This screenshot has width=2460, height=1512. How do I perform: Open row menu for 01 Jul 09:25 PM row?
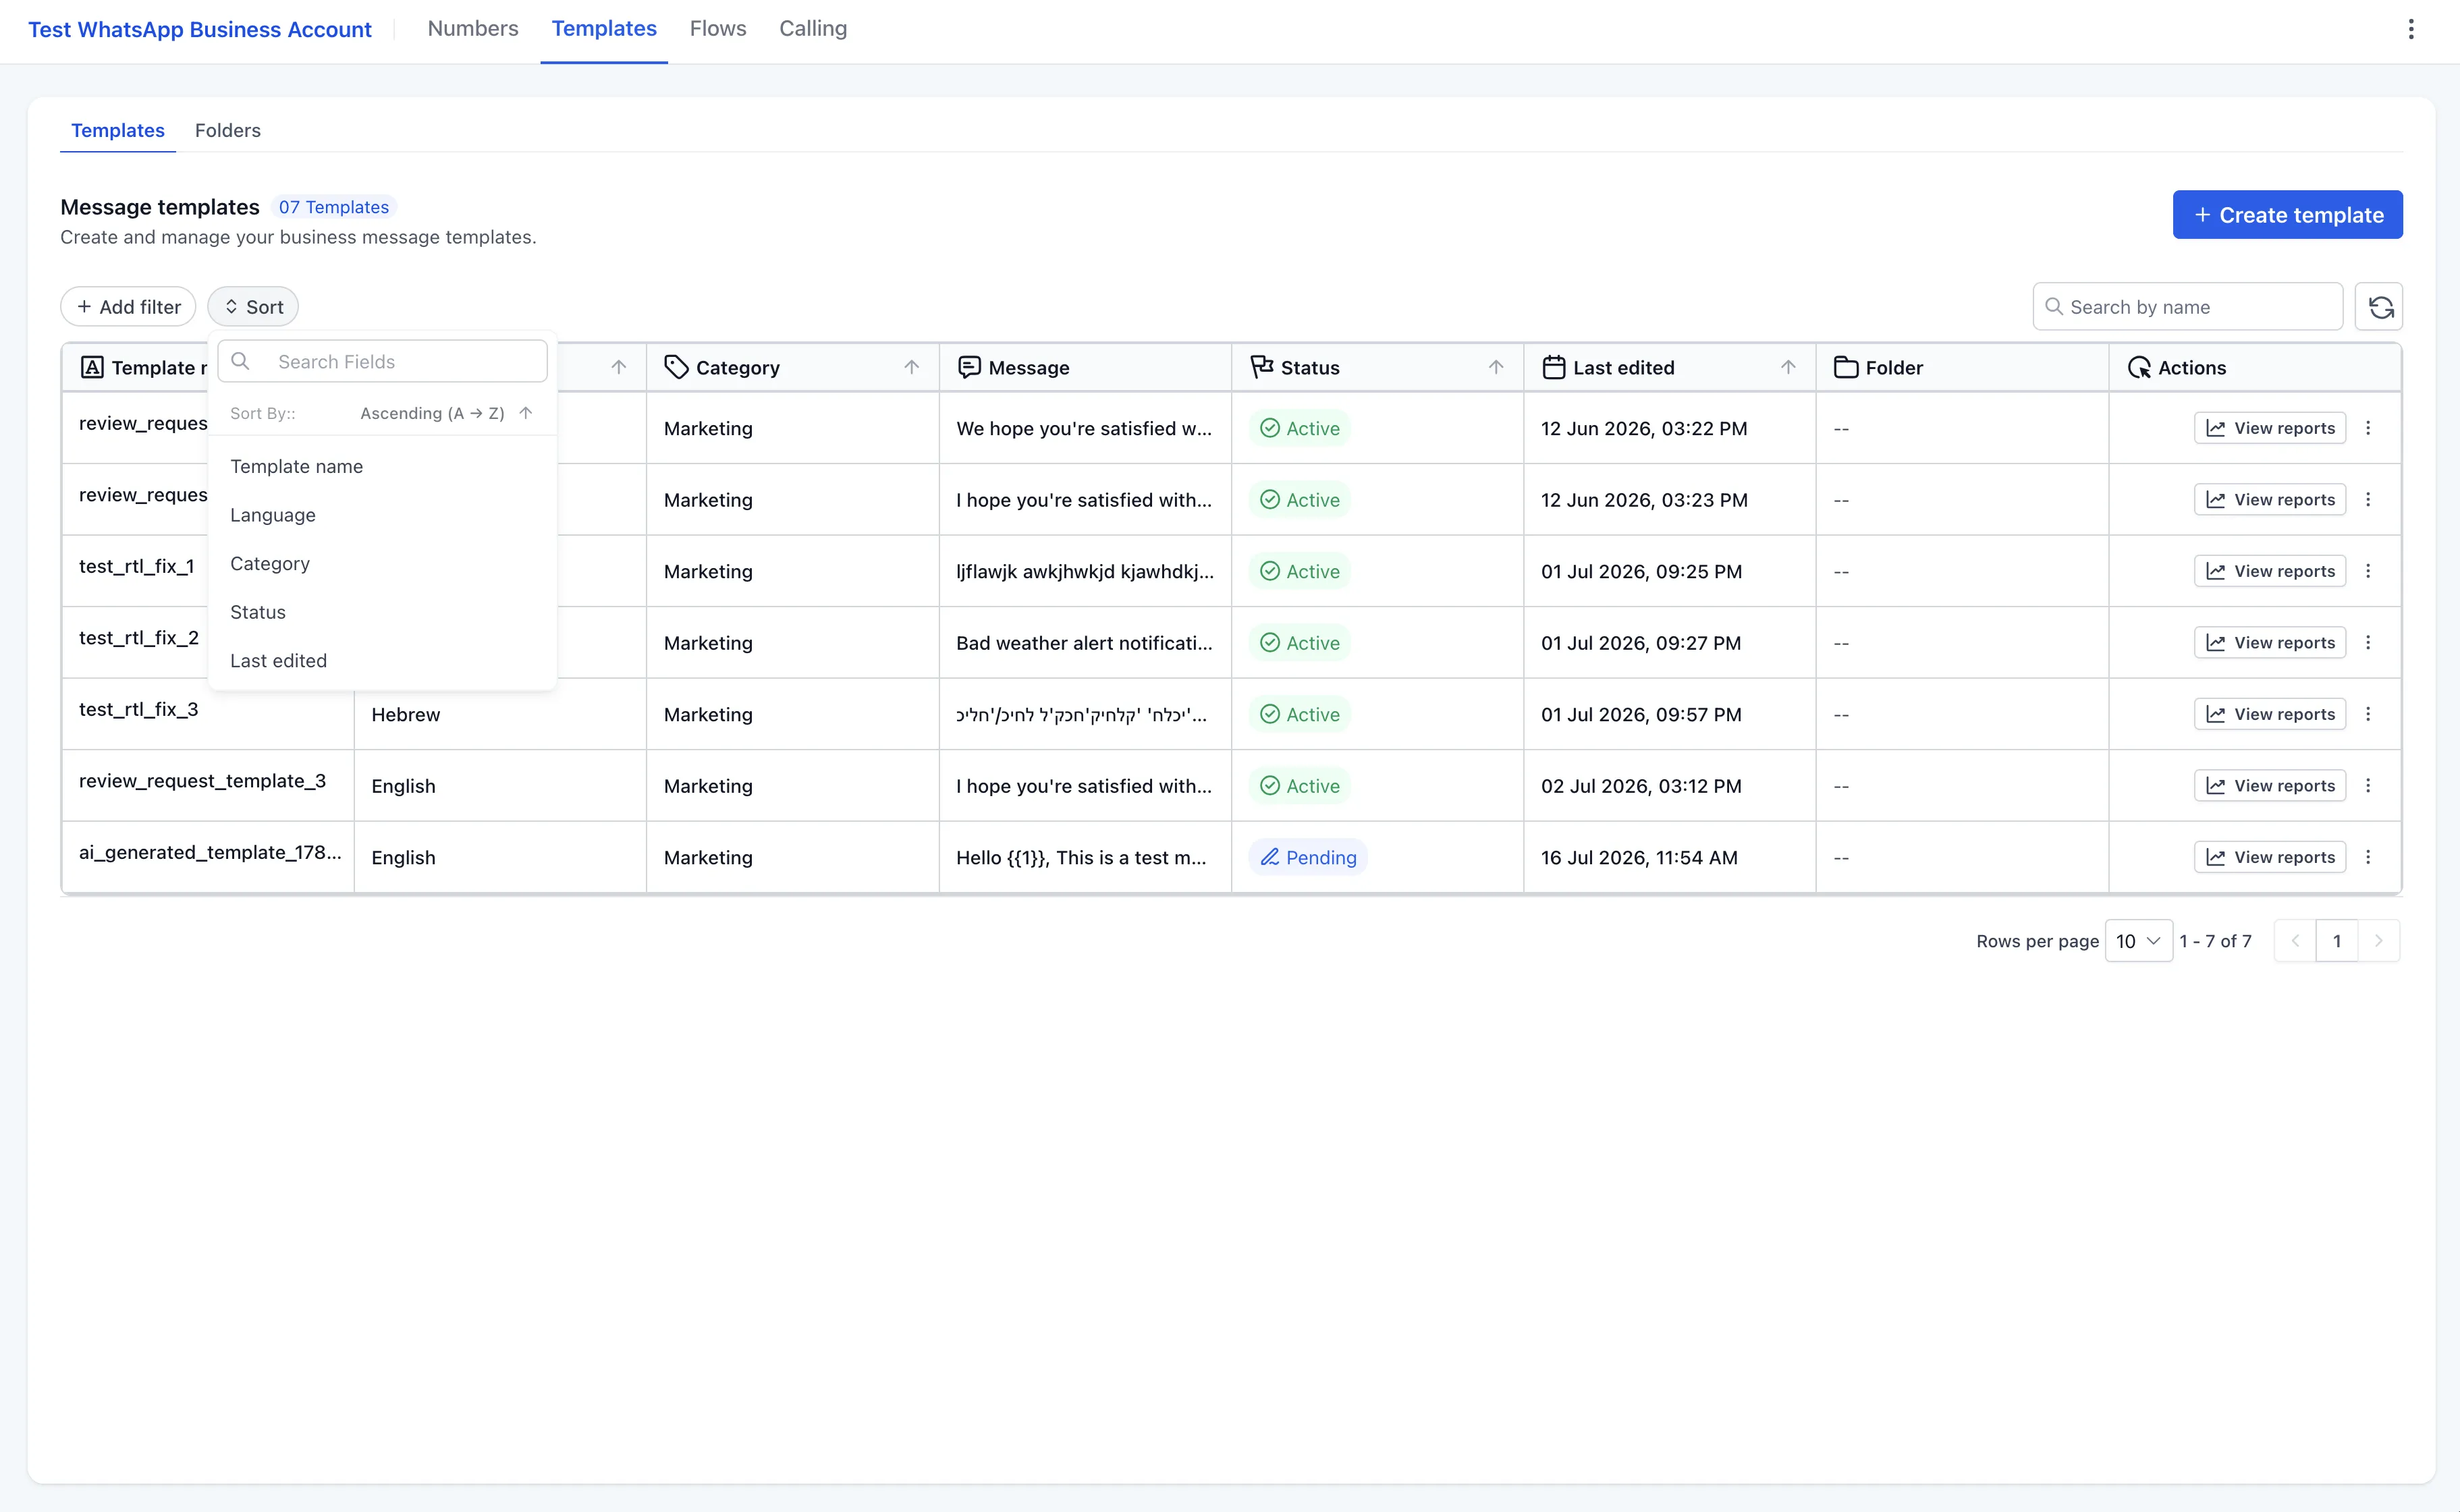point(2368,571)
